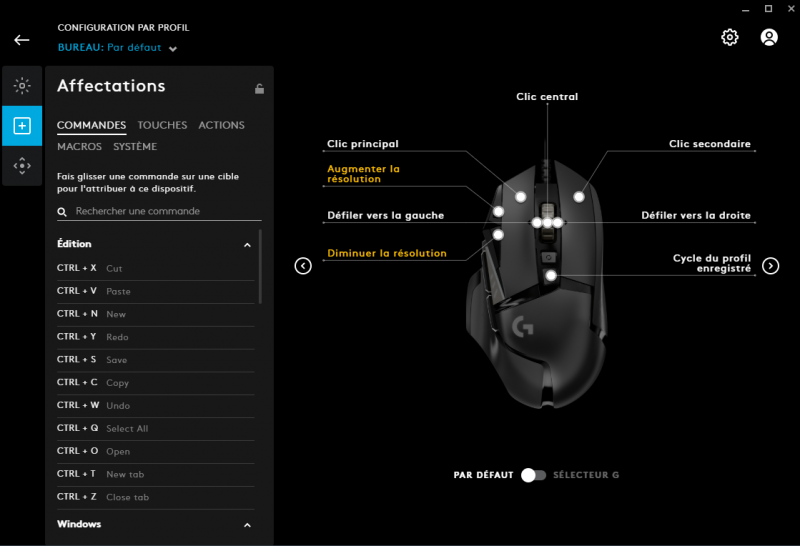Select the CTRL + Q Select All command
Image resolution: width=800 pixels, height=546 pixels.
pyautogui.click(x=156, y=429)
